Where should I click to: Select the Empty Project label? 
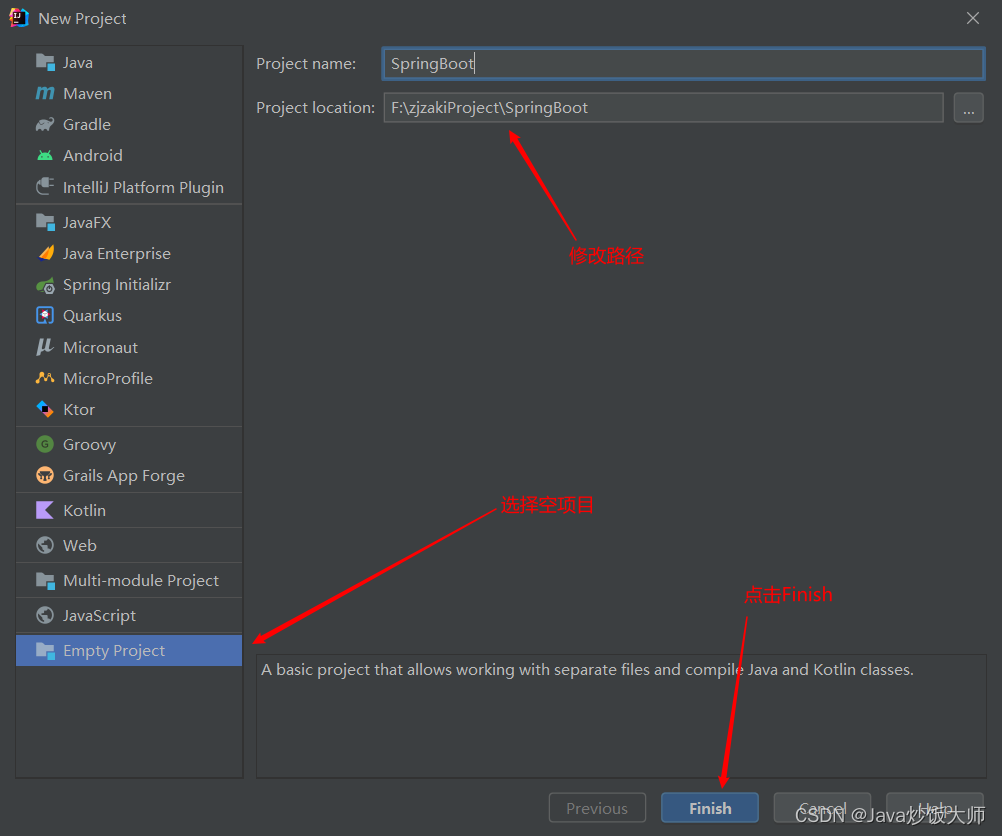click(114, 651)
